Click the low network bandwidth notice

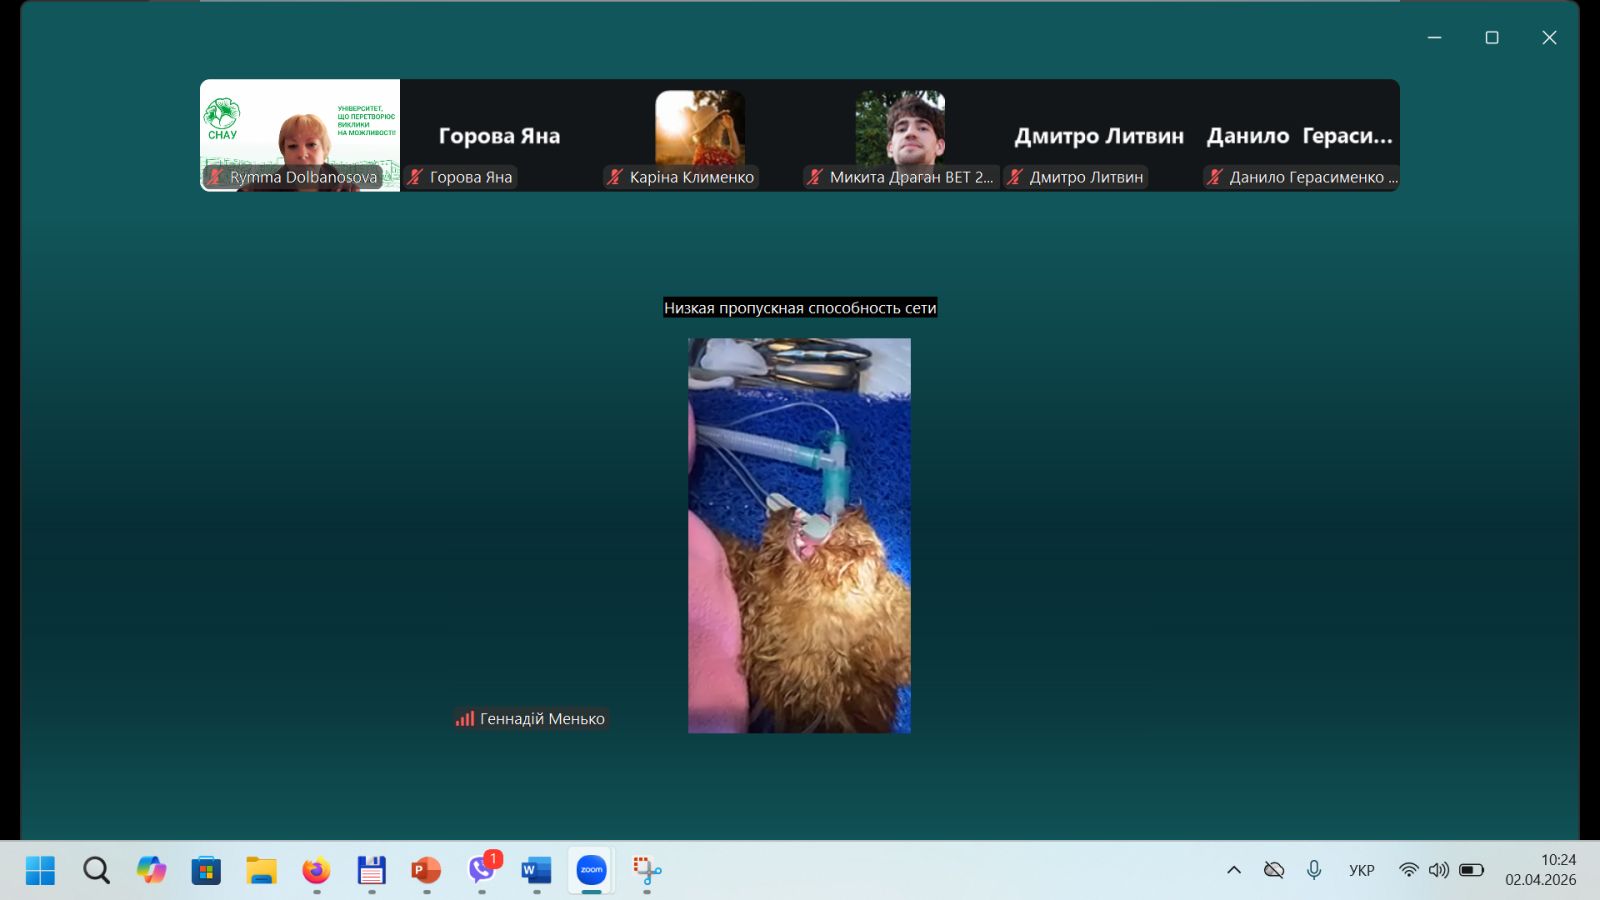(x=800, y=308)
